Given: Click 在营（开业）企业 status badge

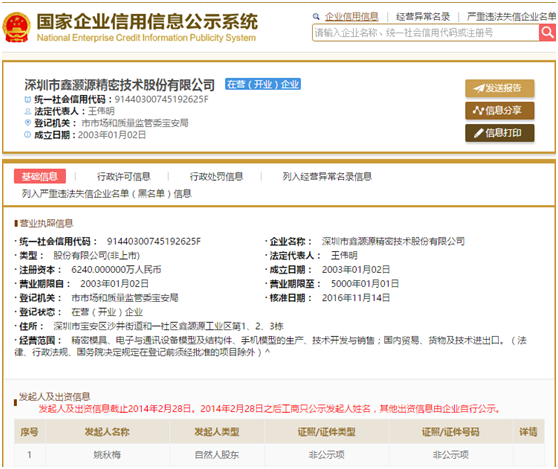Looking at the screenshot, I should click(263, 84).
